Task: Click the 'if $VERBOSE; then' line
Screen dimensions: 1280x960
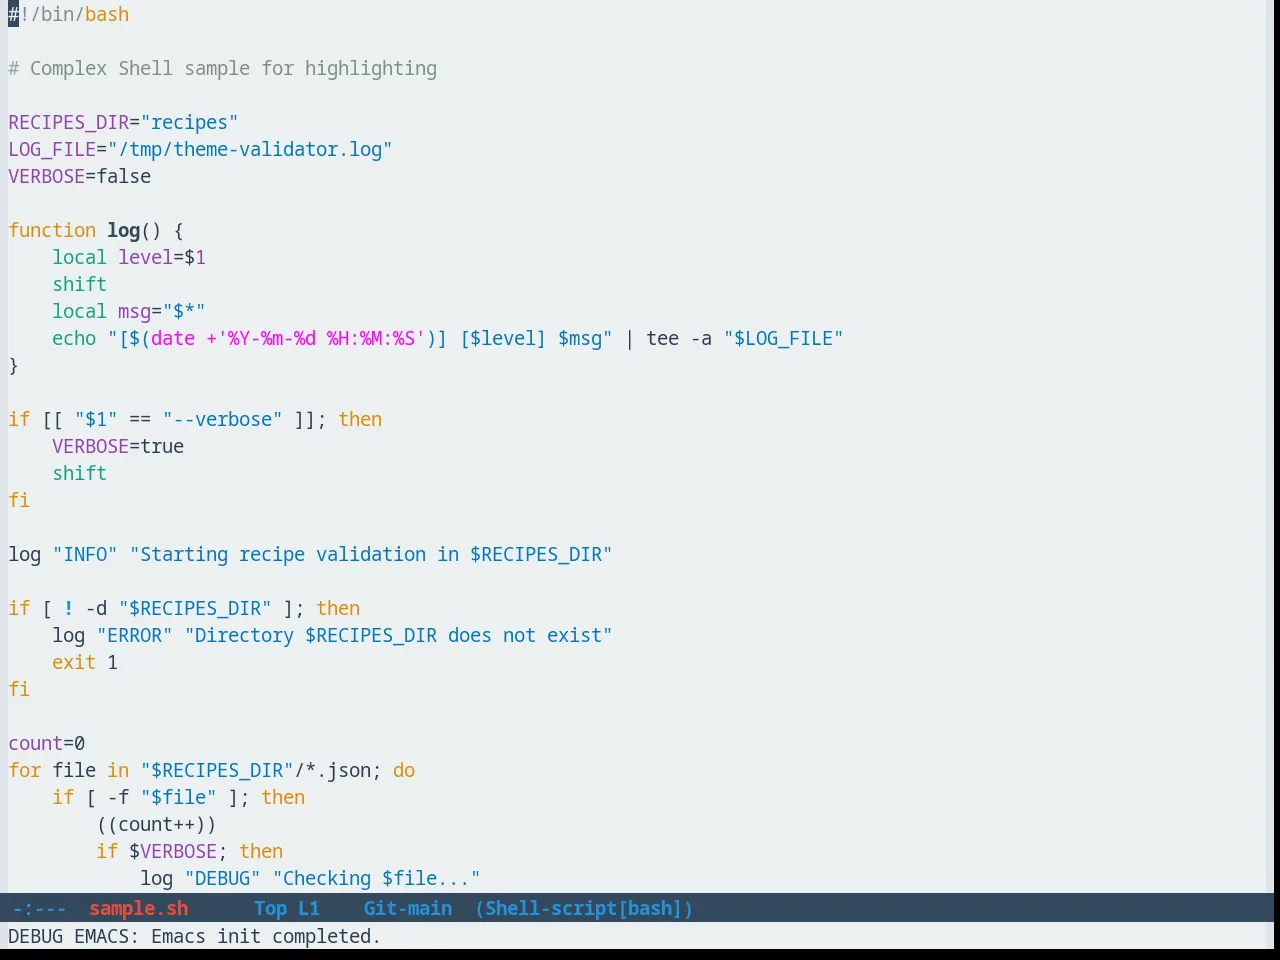Action: [x=189, y=851]
